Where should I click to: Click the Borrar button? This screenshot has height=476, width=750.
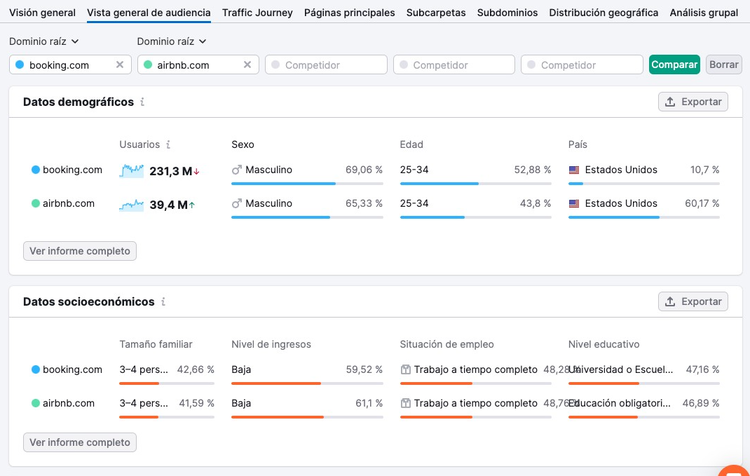pyautogui.click(x=724, y=65)
